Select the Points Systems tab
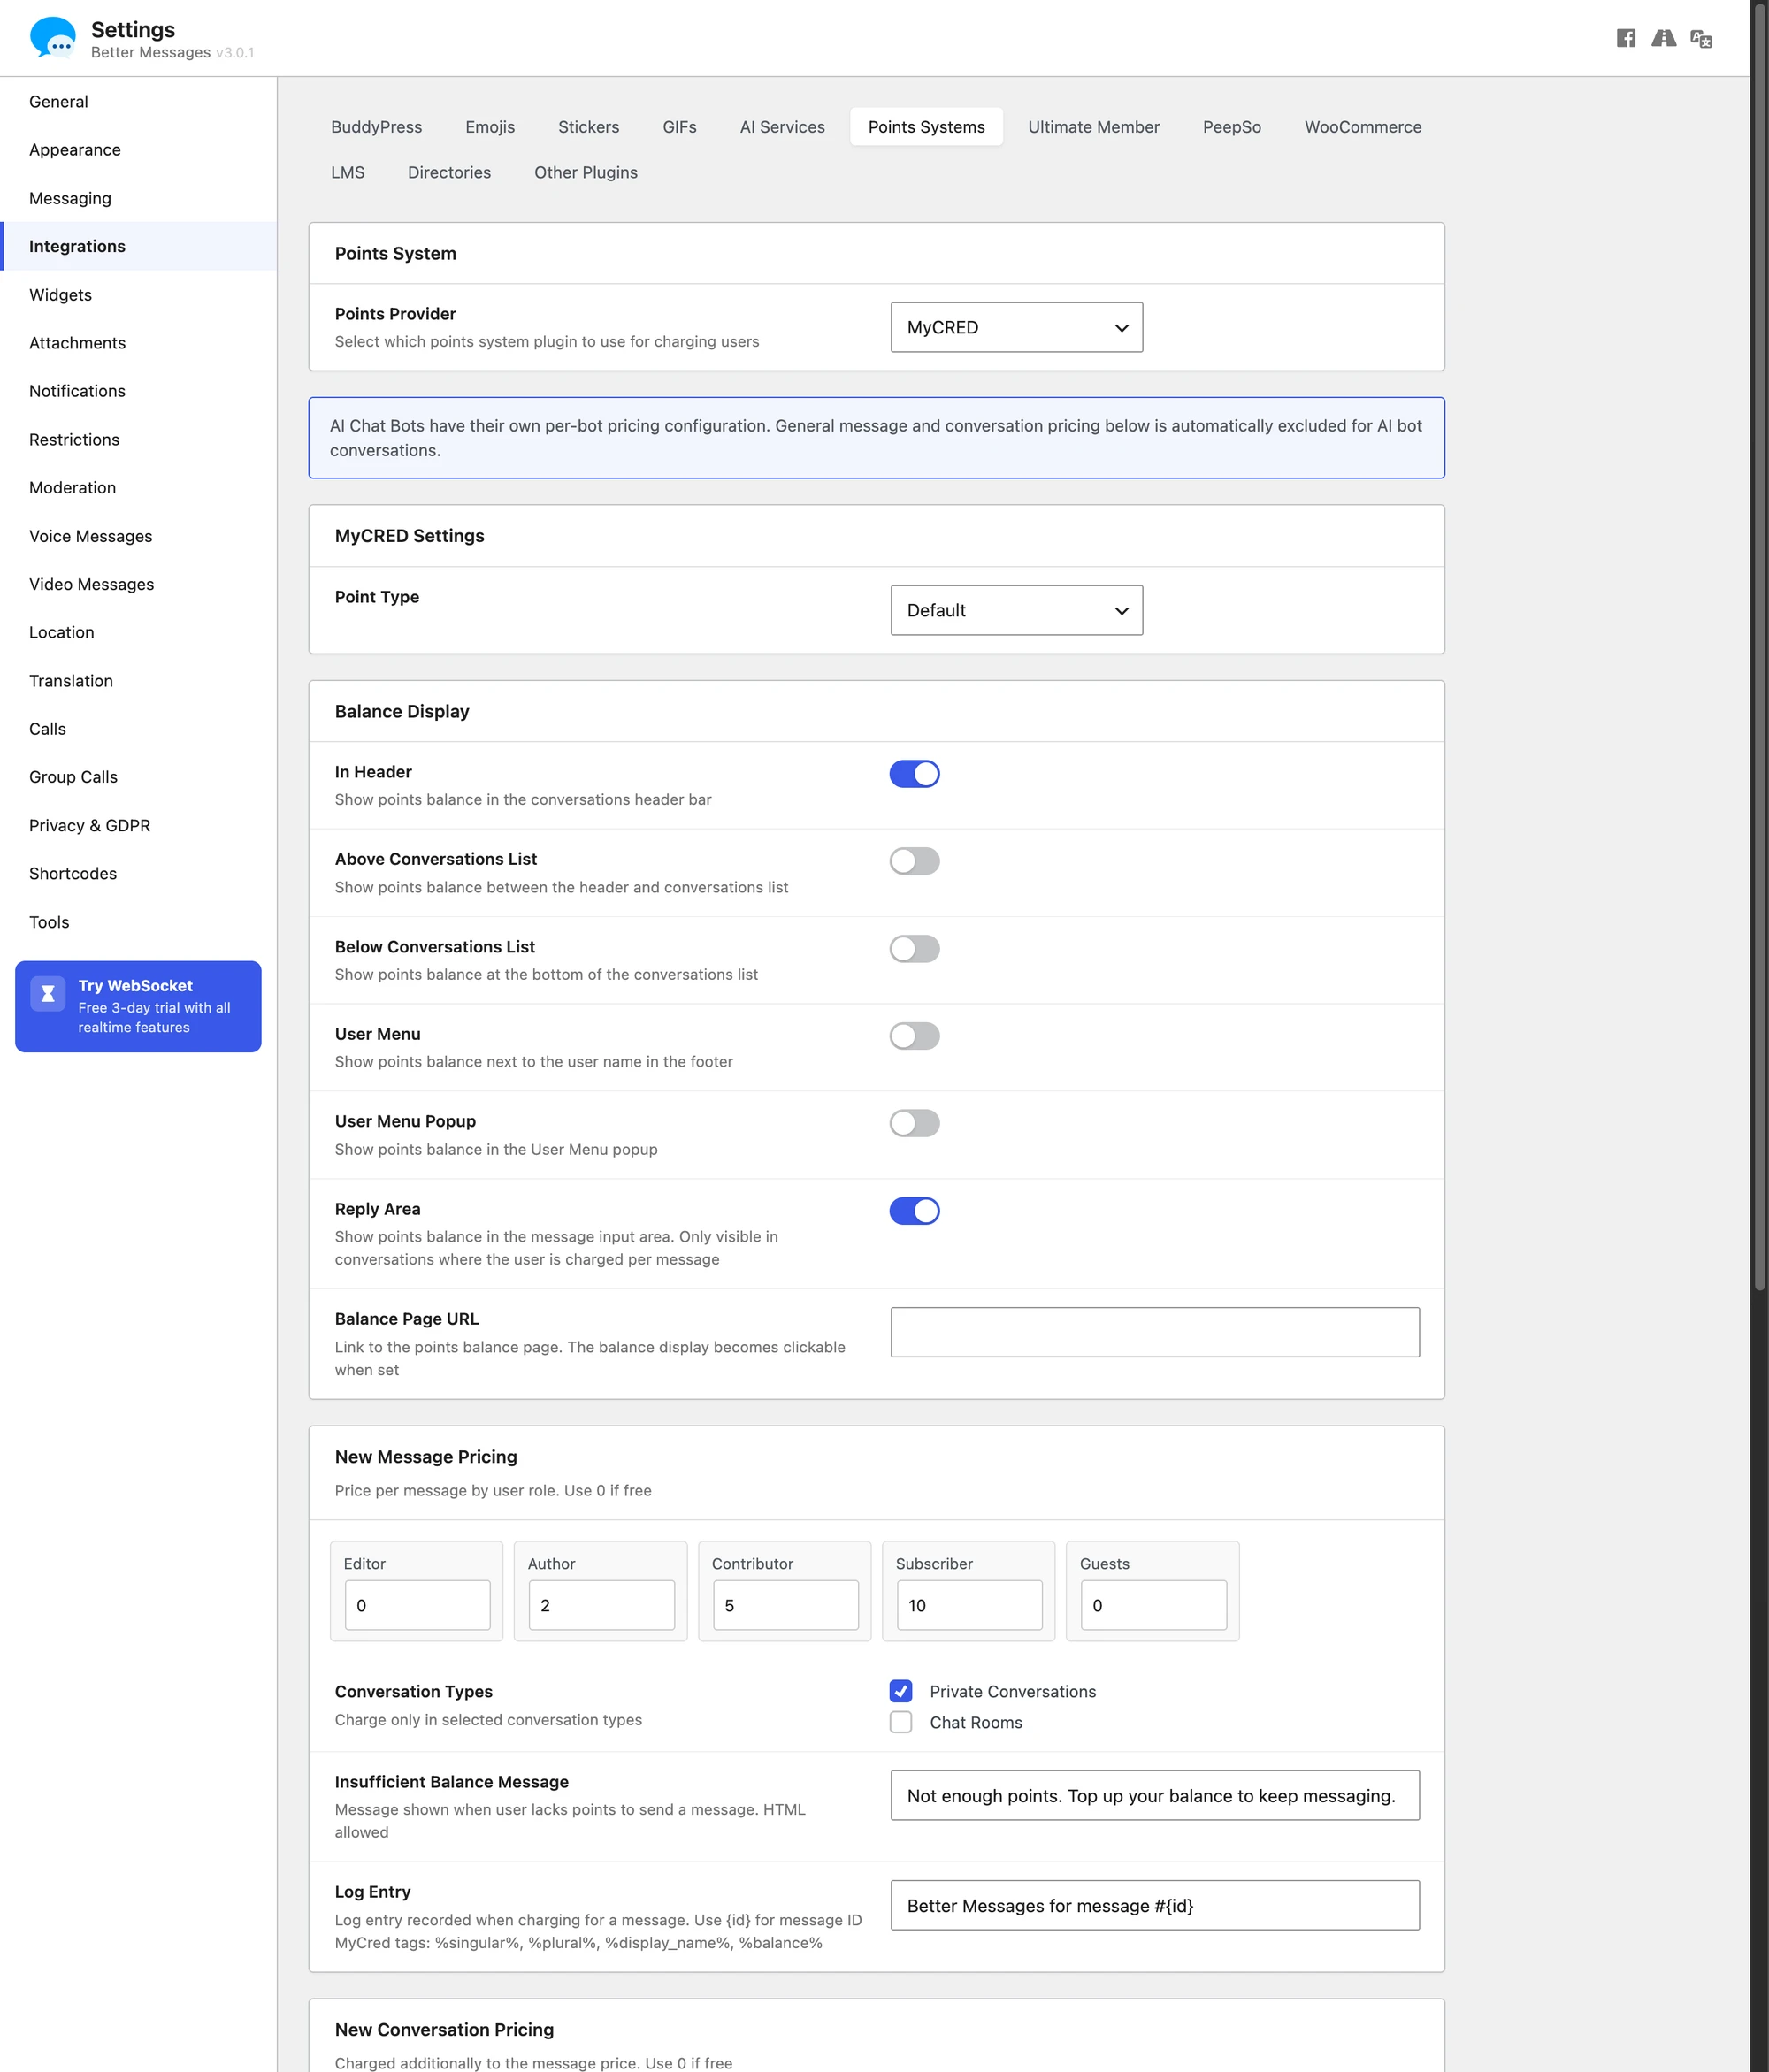 click(x=926, y=127)
